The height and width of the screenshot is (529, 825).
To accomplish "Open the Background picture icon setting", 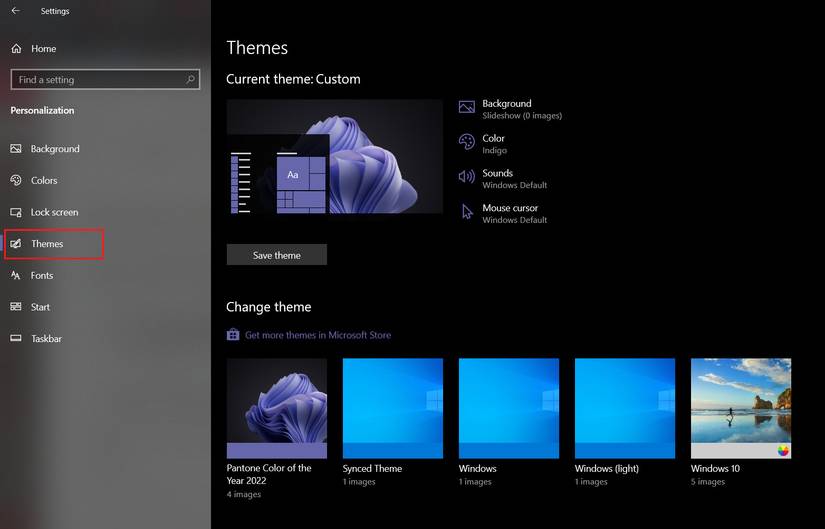I will tap(466, 107).
